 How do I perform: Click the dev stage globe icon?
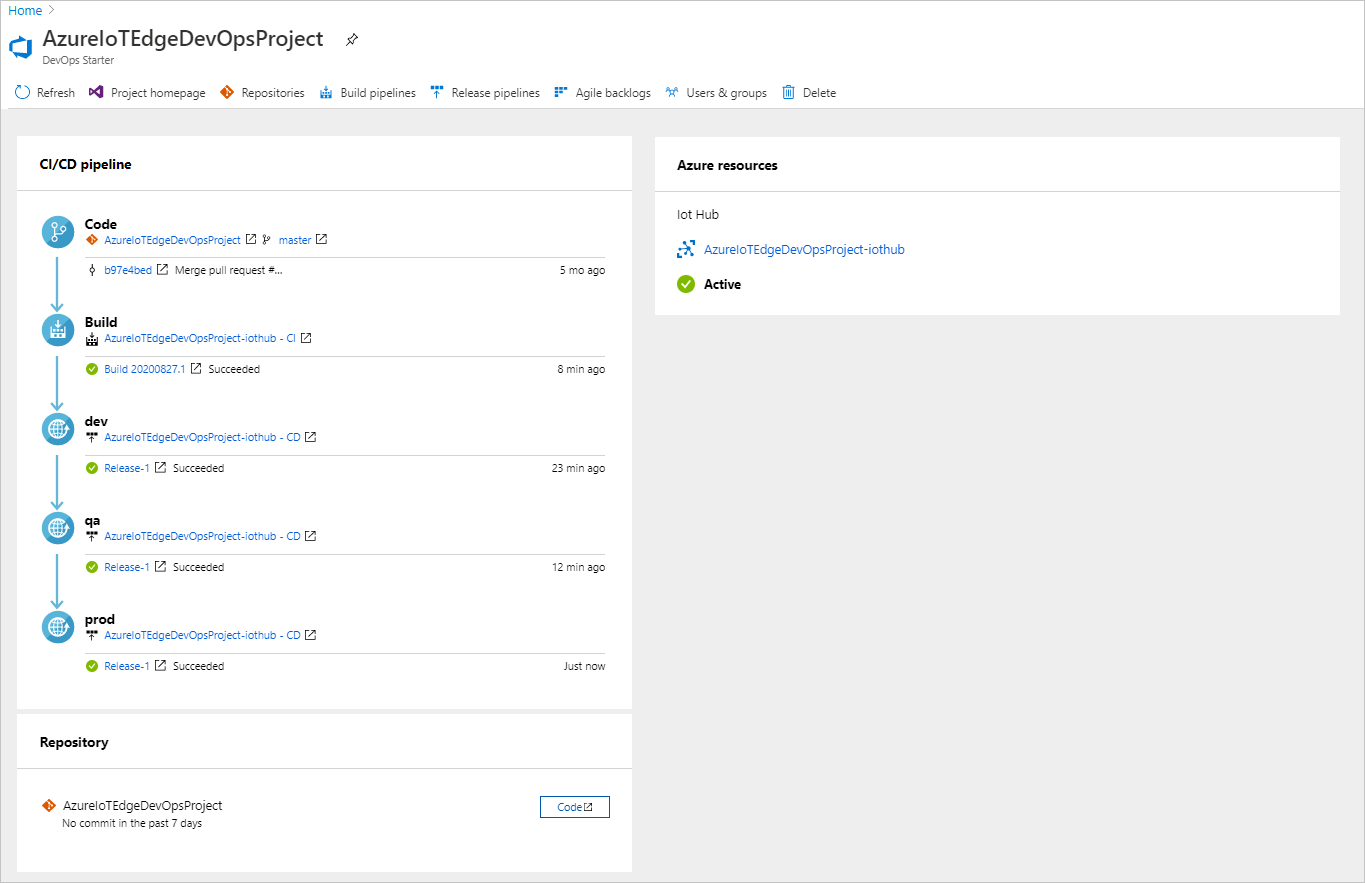(x=58, y=429)
